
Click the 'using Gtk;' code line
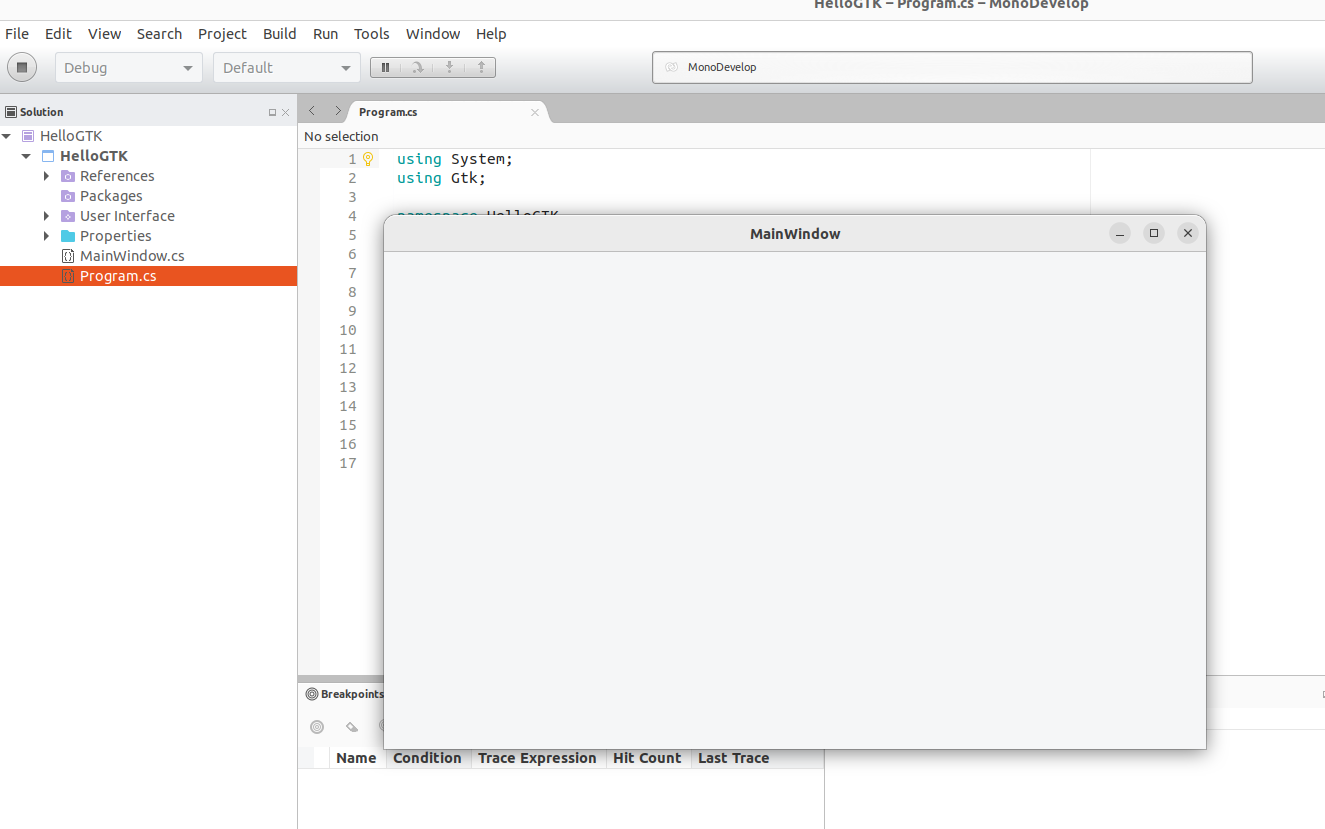(x=441, y=178)
